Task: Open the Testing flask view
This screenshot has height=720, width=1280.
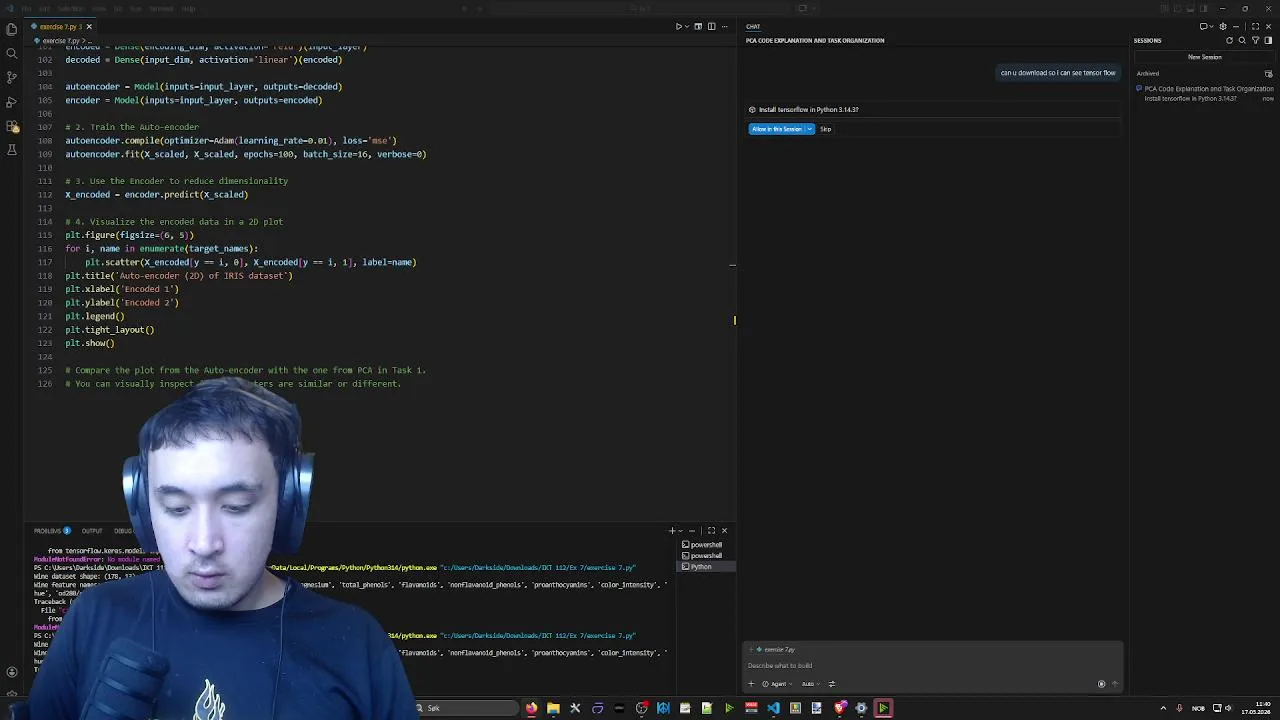Action: pyautogui.click(x=12, y=150)
